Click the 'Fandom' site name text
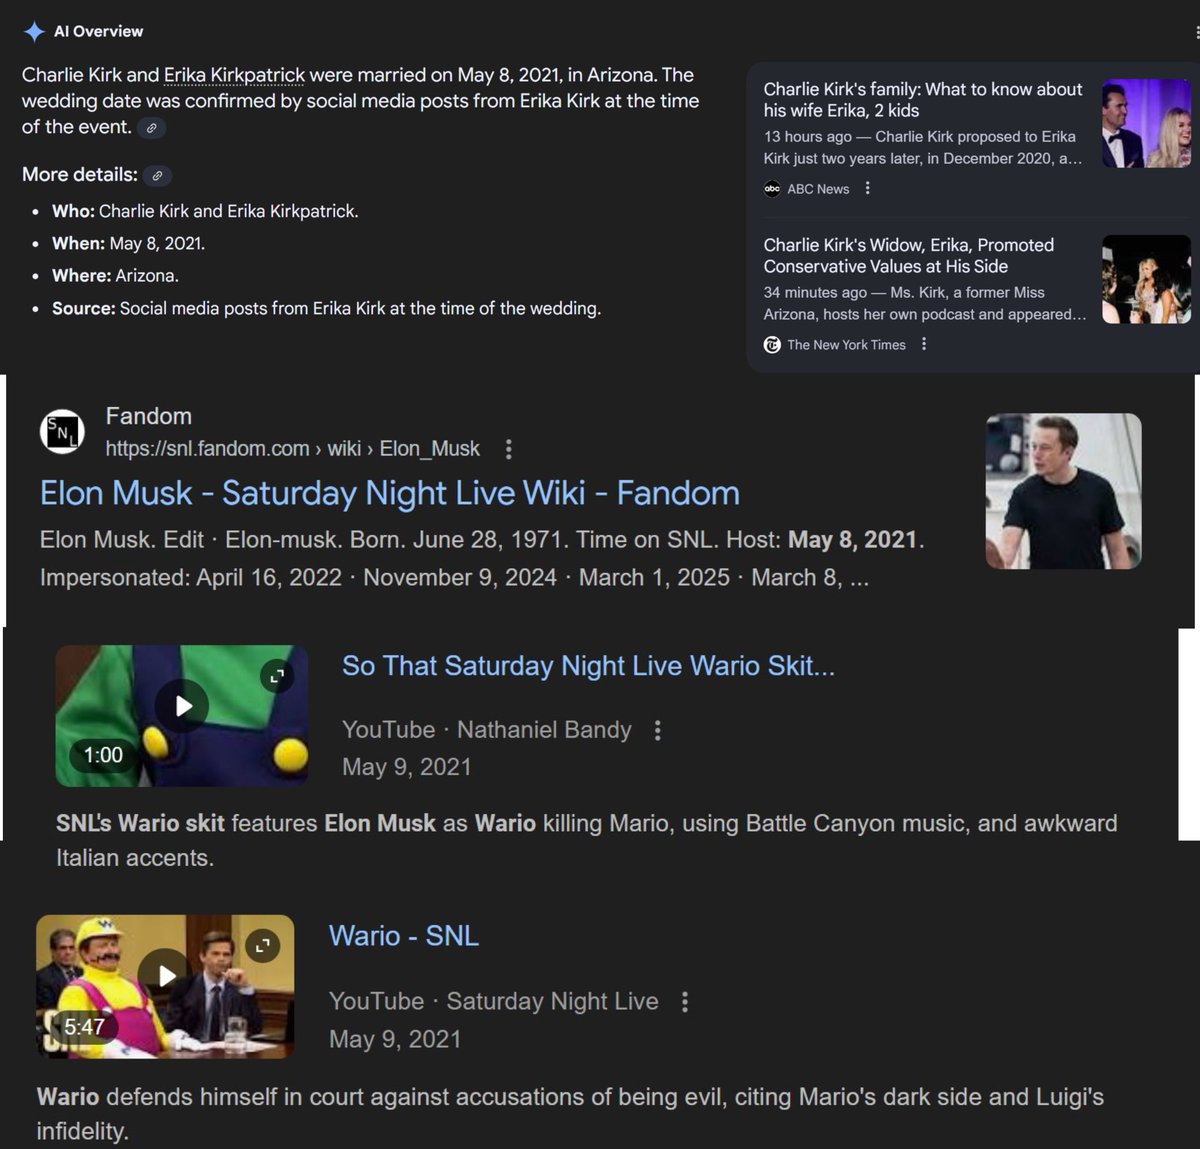Screen dimensions: 1200x1149 tap(148, 416)
